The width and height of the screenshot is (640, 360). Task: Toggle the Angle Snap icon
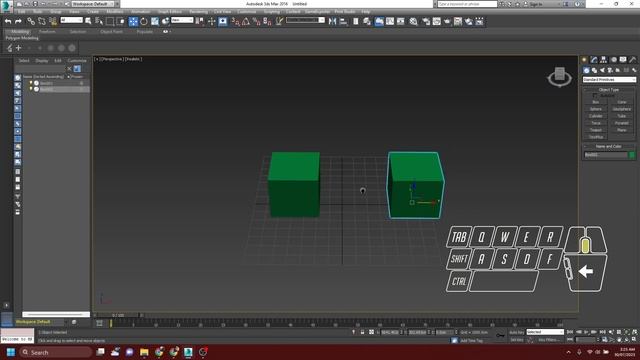pos(246,21)
